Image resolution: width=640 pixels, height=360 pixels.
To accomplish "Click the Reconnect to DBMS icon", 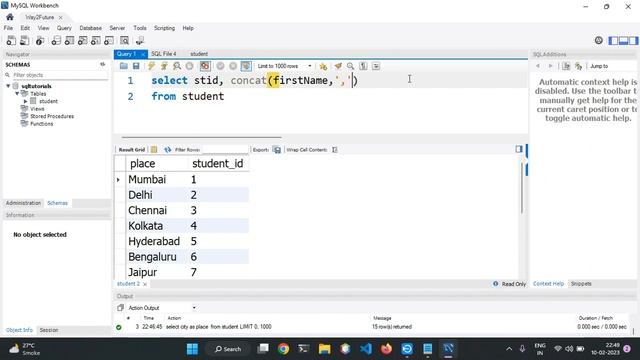I will tap(140, 40).
